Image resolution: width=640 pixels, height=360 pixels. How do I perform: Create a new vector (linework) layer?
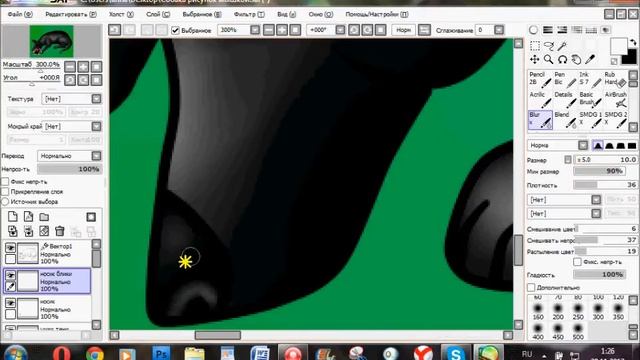pos(28,217)
